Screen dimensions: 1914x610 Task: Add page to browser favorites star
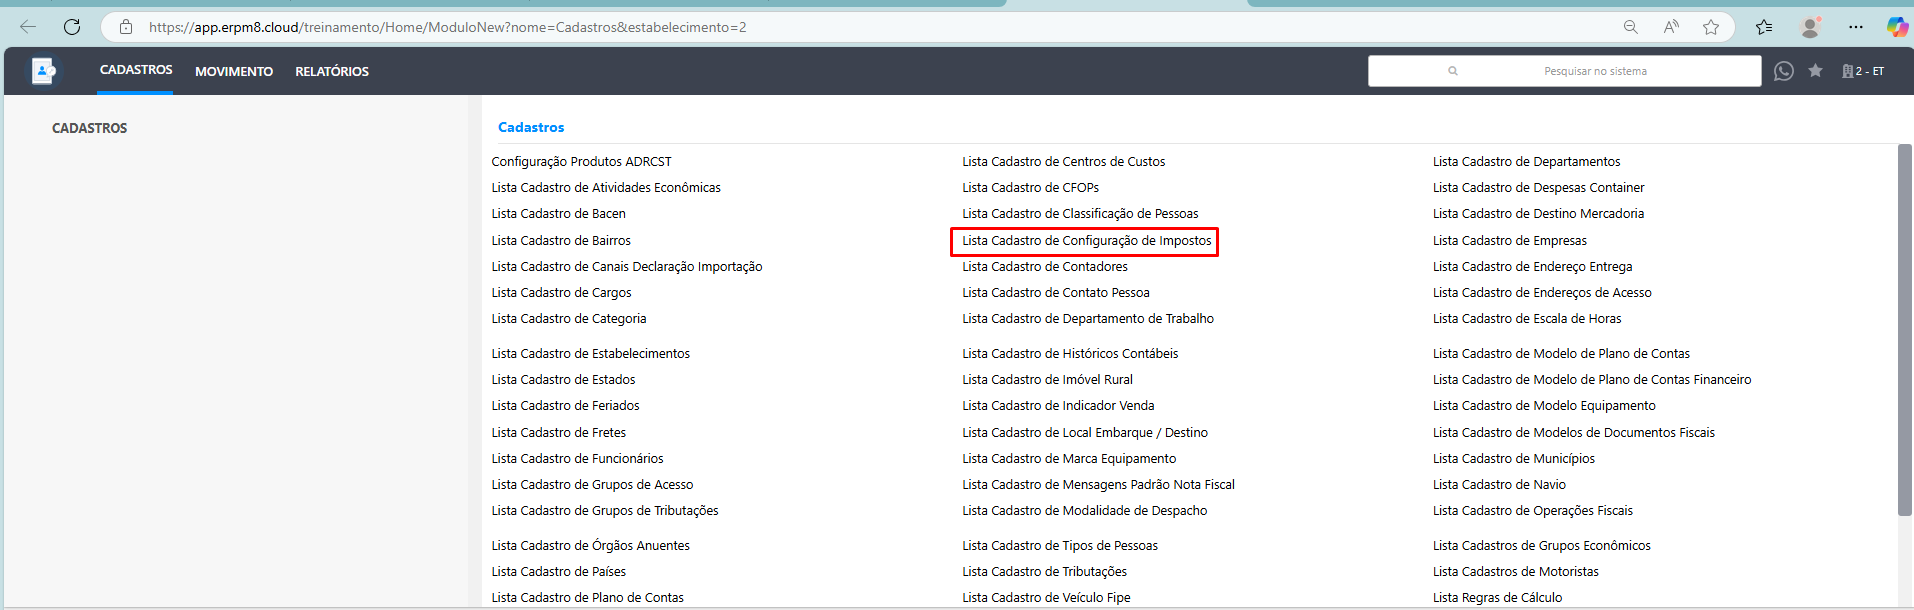[x=1711, y=27]
